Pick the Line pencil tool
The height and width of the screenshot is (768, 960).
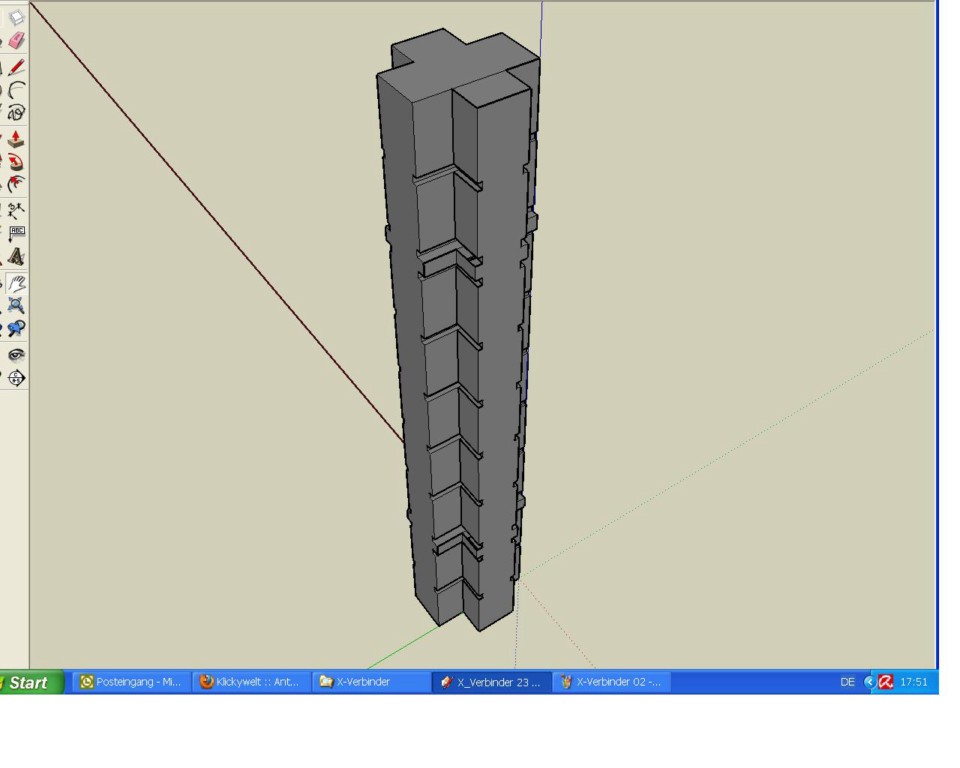[16, 68]
